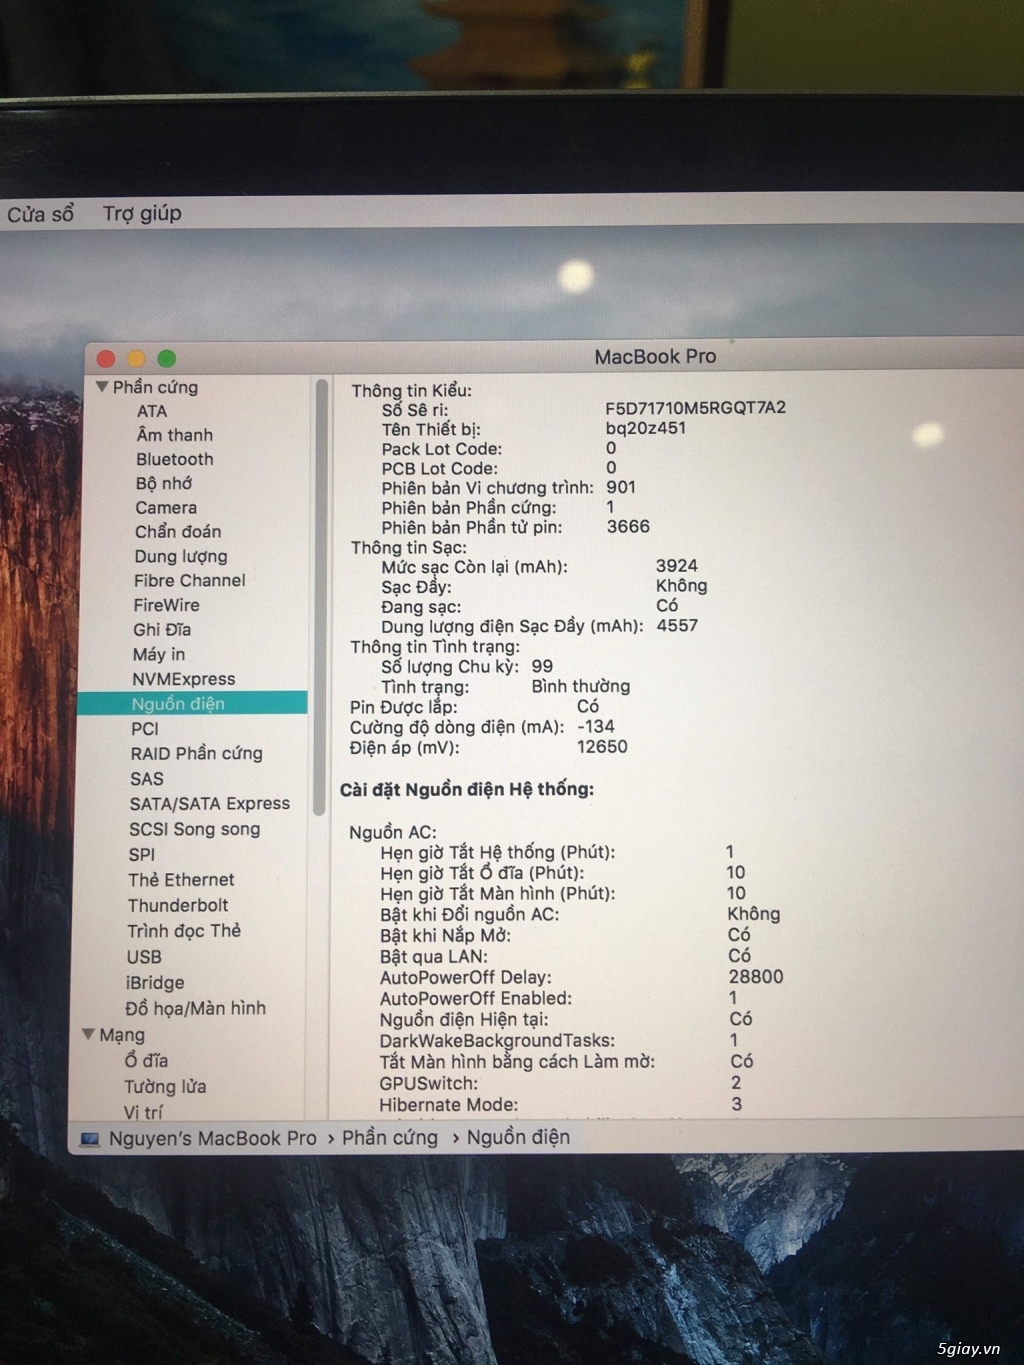The width and height of the screenshot is (1024, 1365).
Task: Select RAID Phần cứng in the sidebar
Action: coord(197,753)
